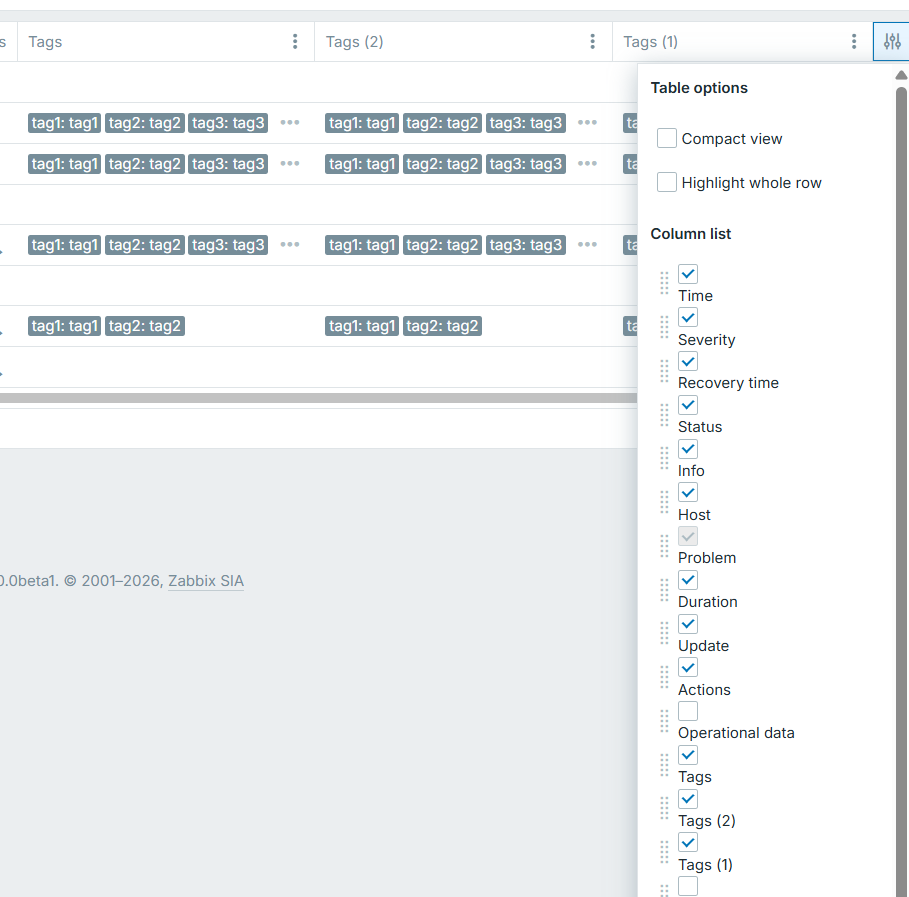Click the scroll-up arrow of the options panel
This screenshot has width=909, height=897.
[901, 75]
